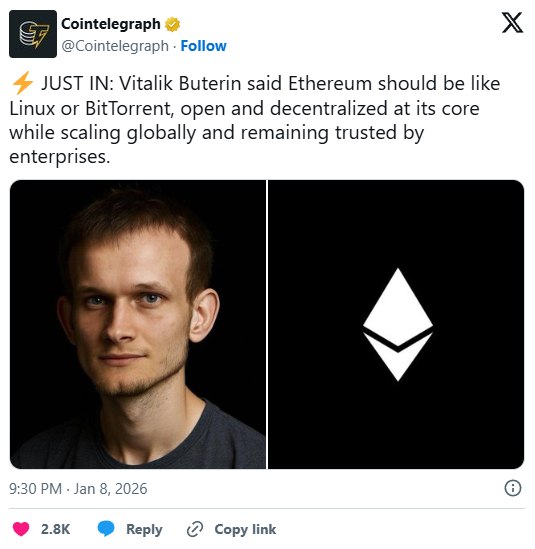This screenshot has width=535, height=549.
Task: Follow the Cointelegraph account
Action: coord(203,46)
